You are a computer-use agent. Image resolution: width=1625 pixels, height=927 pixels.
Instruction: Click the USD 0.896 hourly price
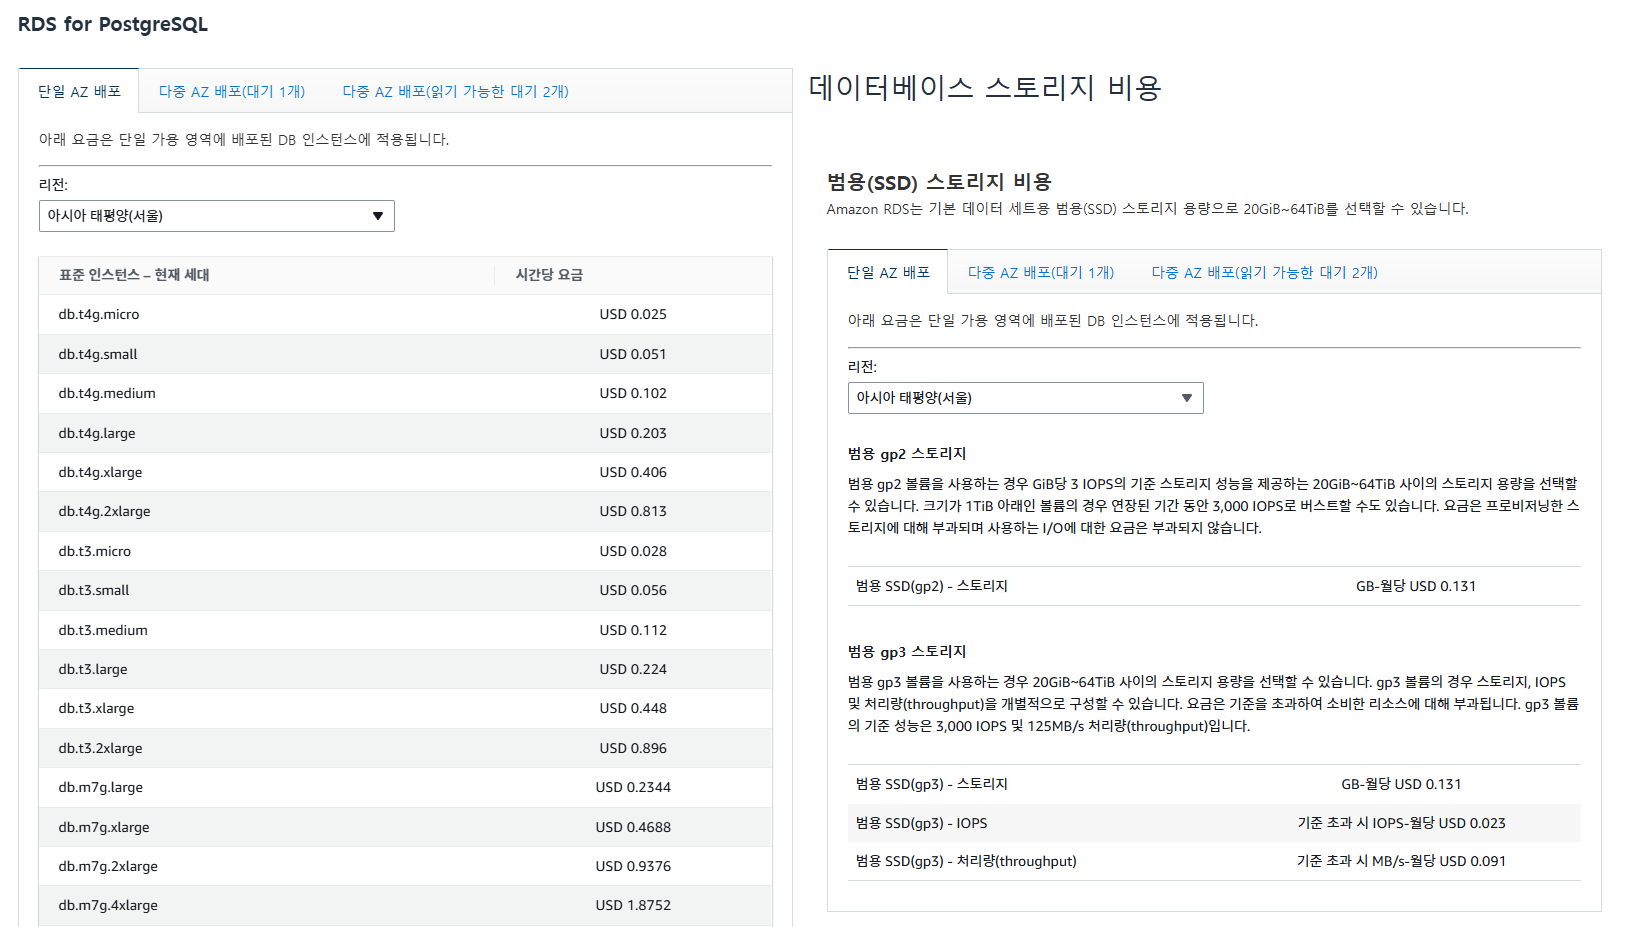633,748
